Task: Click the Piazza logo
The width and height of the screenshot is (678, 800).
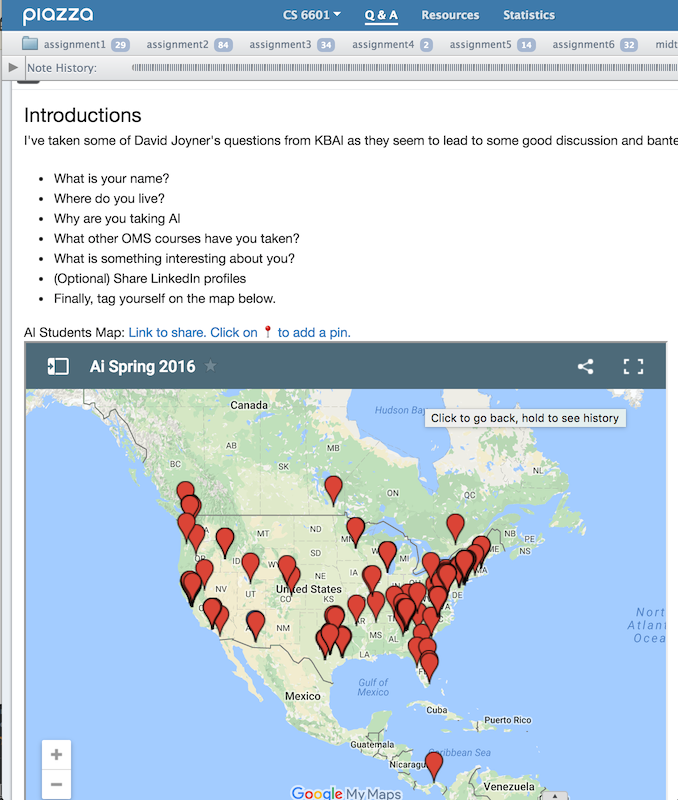Action: point(58,15)
